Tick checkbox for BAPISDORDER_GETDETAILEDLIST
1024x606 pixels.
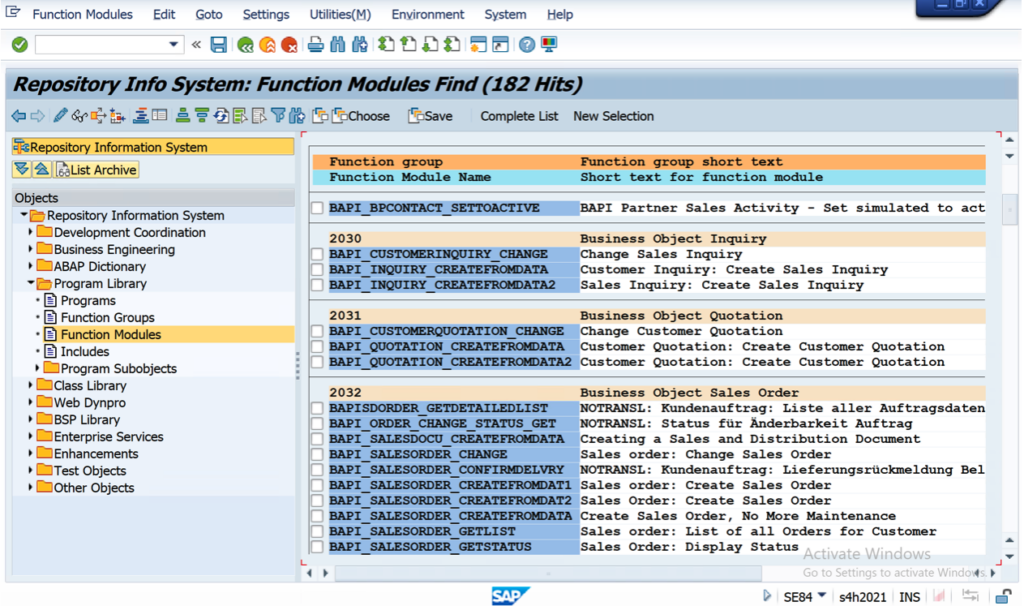(317, 408)
